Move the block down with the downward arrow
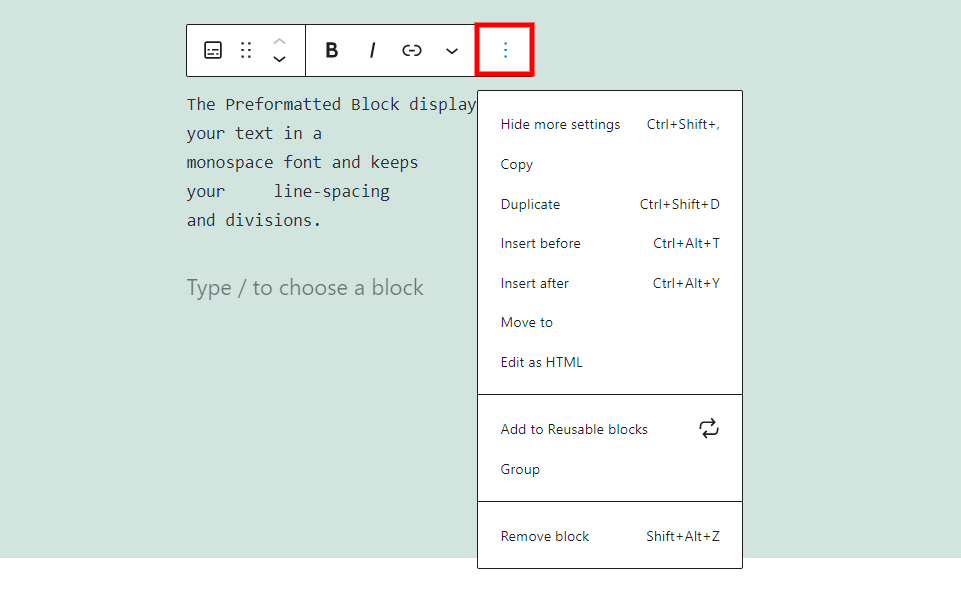 (280, 59)
